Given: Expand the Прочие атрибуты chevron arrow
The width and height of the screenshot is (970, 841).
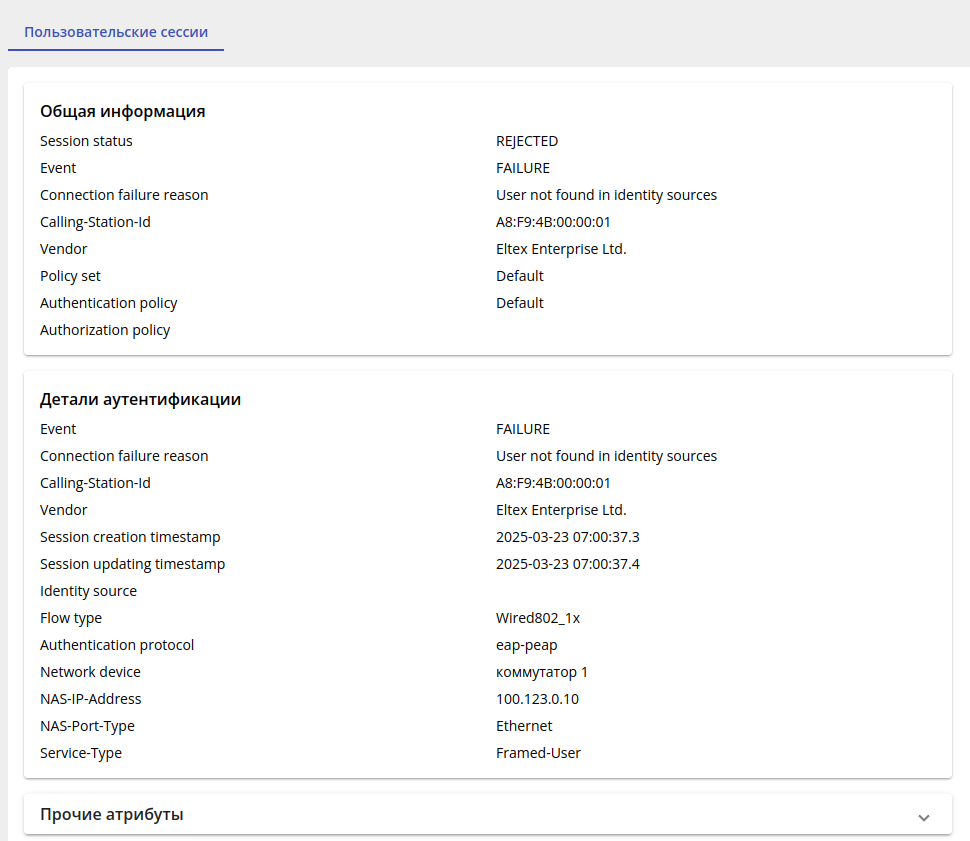Looking at the screenshot, I should click(x=924, y=817).
